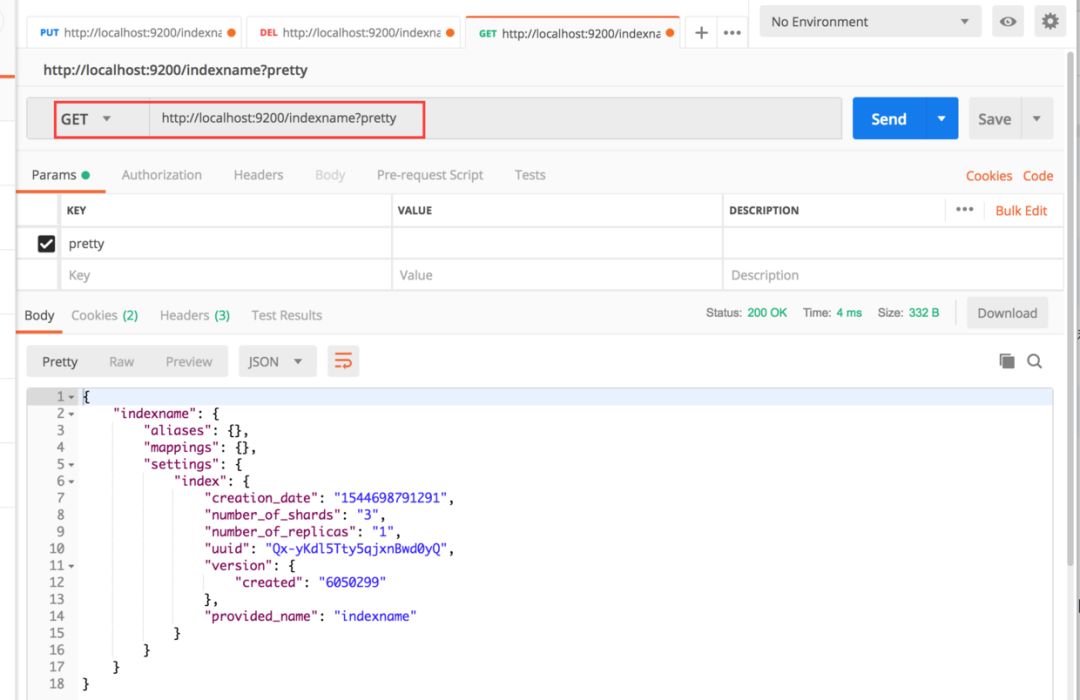Click the search magnifier in response body
1080x700 pixels.
1035,361
